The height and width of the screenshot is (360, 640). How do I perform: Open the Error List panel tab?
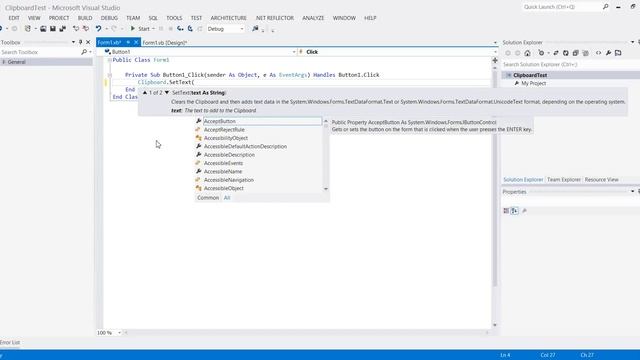tap(10, 342)
